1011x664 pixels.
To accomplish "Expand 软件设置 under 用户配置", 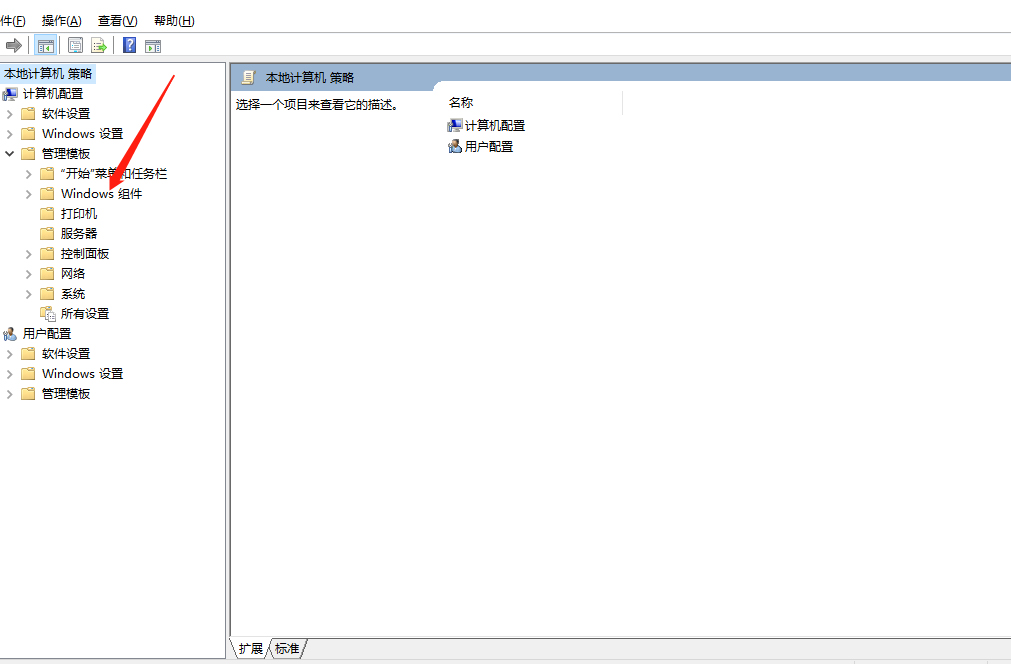I will (x=10, y=354).
